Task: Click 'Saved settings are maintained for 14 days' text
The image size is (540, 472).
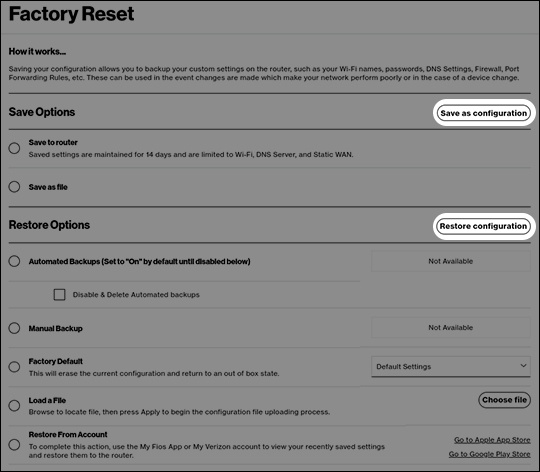Action: pyautogui.click(x=191, y=155)
